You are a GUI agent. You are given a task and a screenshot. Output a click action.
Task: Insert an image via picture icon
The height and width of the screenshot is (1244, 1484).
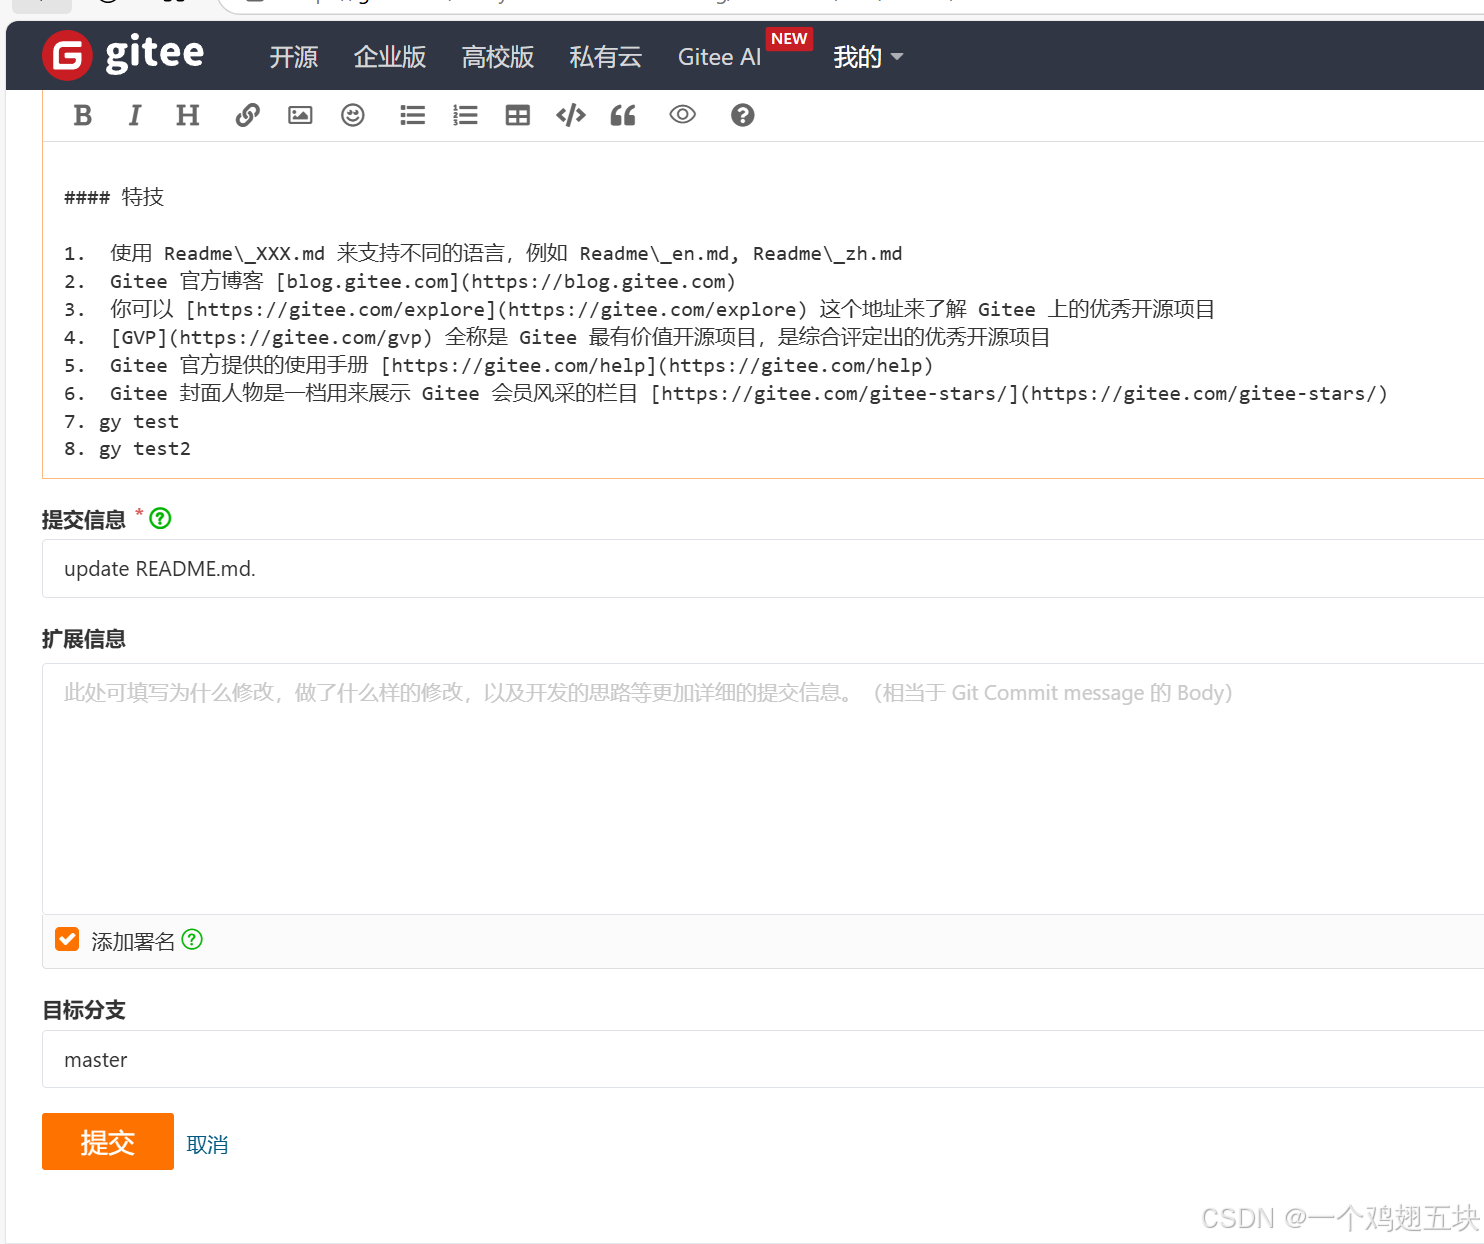click(x=300, y=115)
